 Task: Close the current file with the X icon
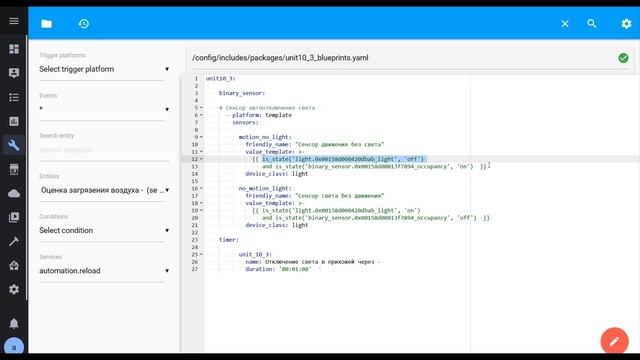point(565,24)
